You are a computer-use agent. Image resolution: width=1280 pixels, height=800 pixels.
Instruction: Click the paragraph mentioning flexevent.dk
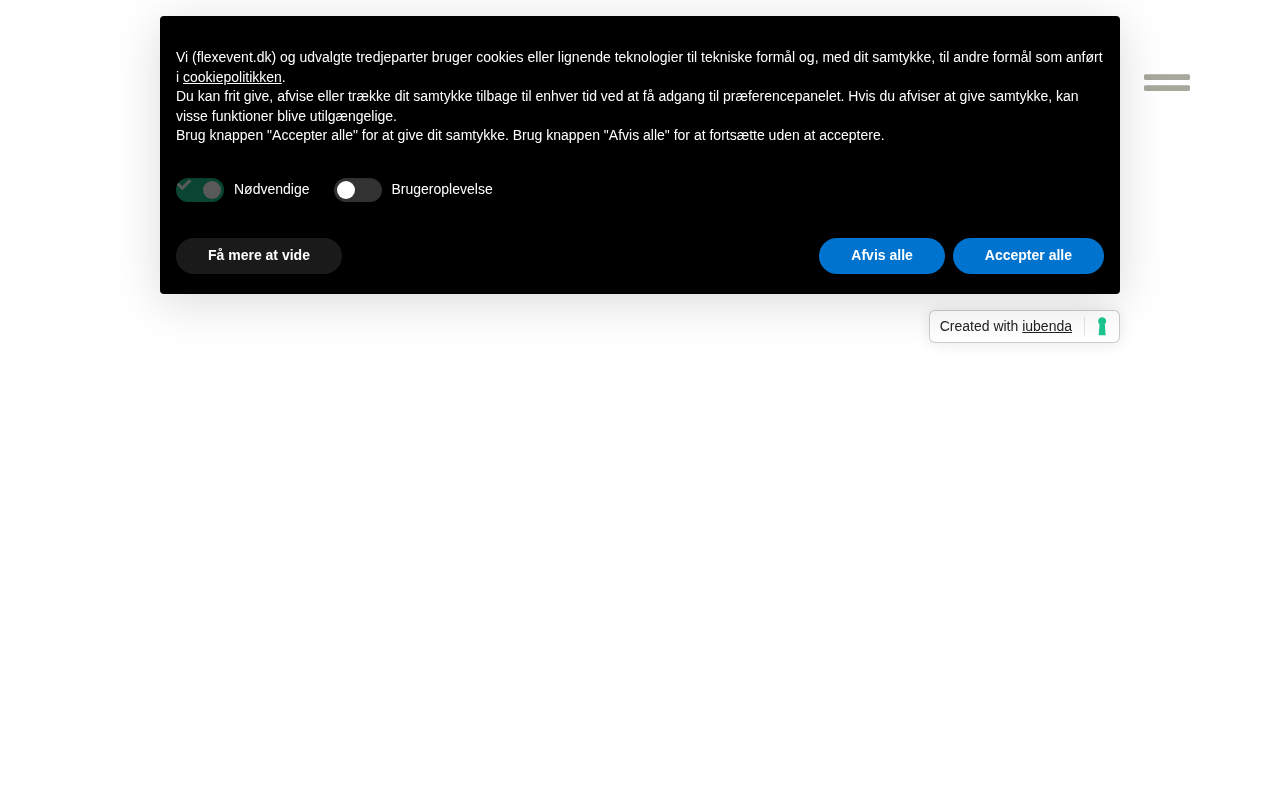639,67
